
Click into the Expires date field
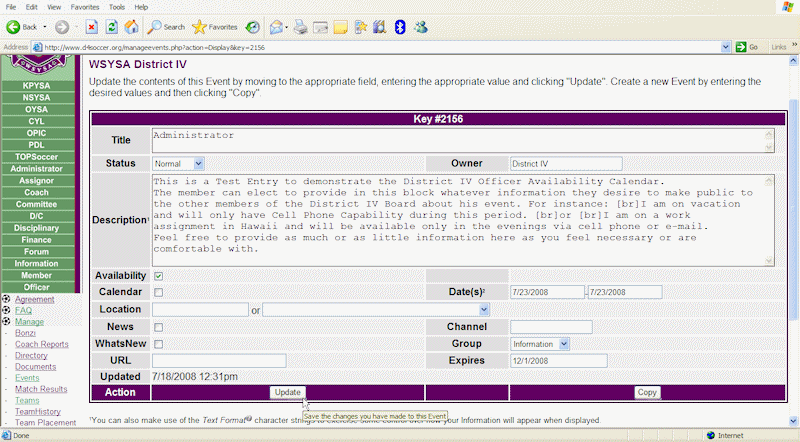click(x=558, y=361)
